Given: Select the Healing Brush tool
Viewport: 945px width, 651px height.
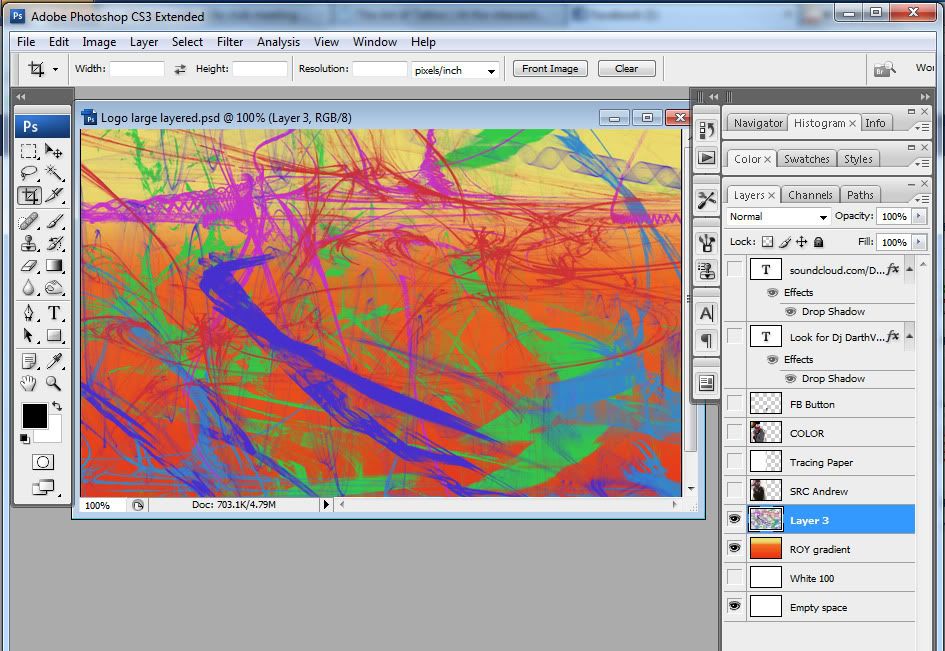Looking at the screenshot, I should 29,222.
